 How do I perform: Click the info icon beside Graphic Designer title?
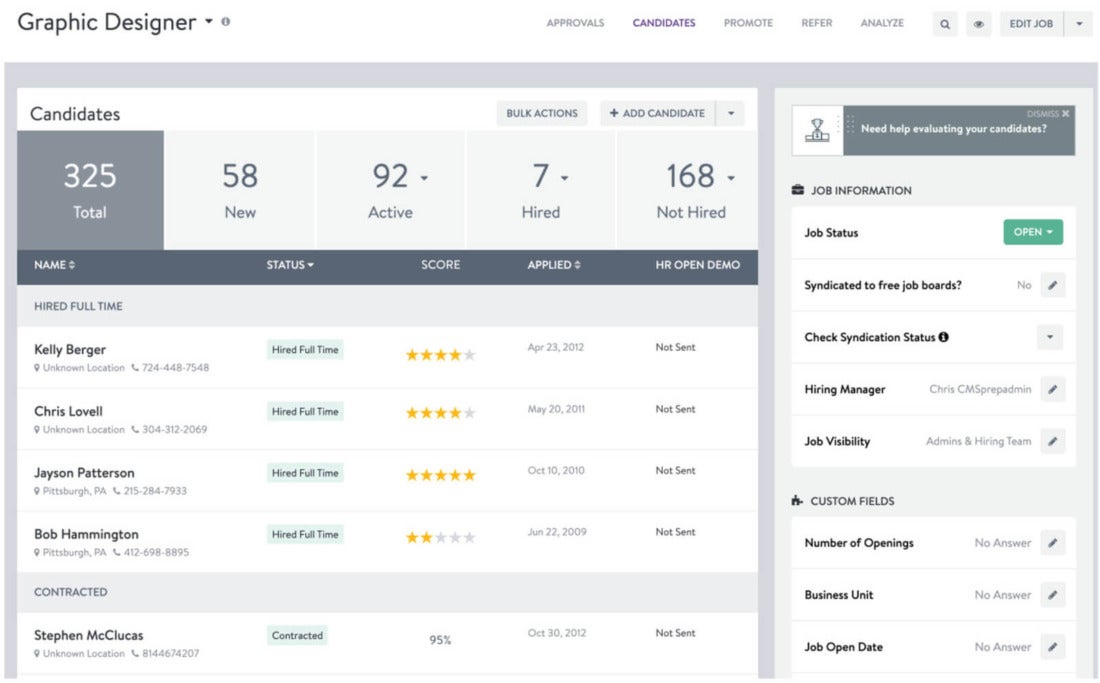[225, 20]
